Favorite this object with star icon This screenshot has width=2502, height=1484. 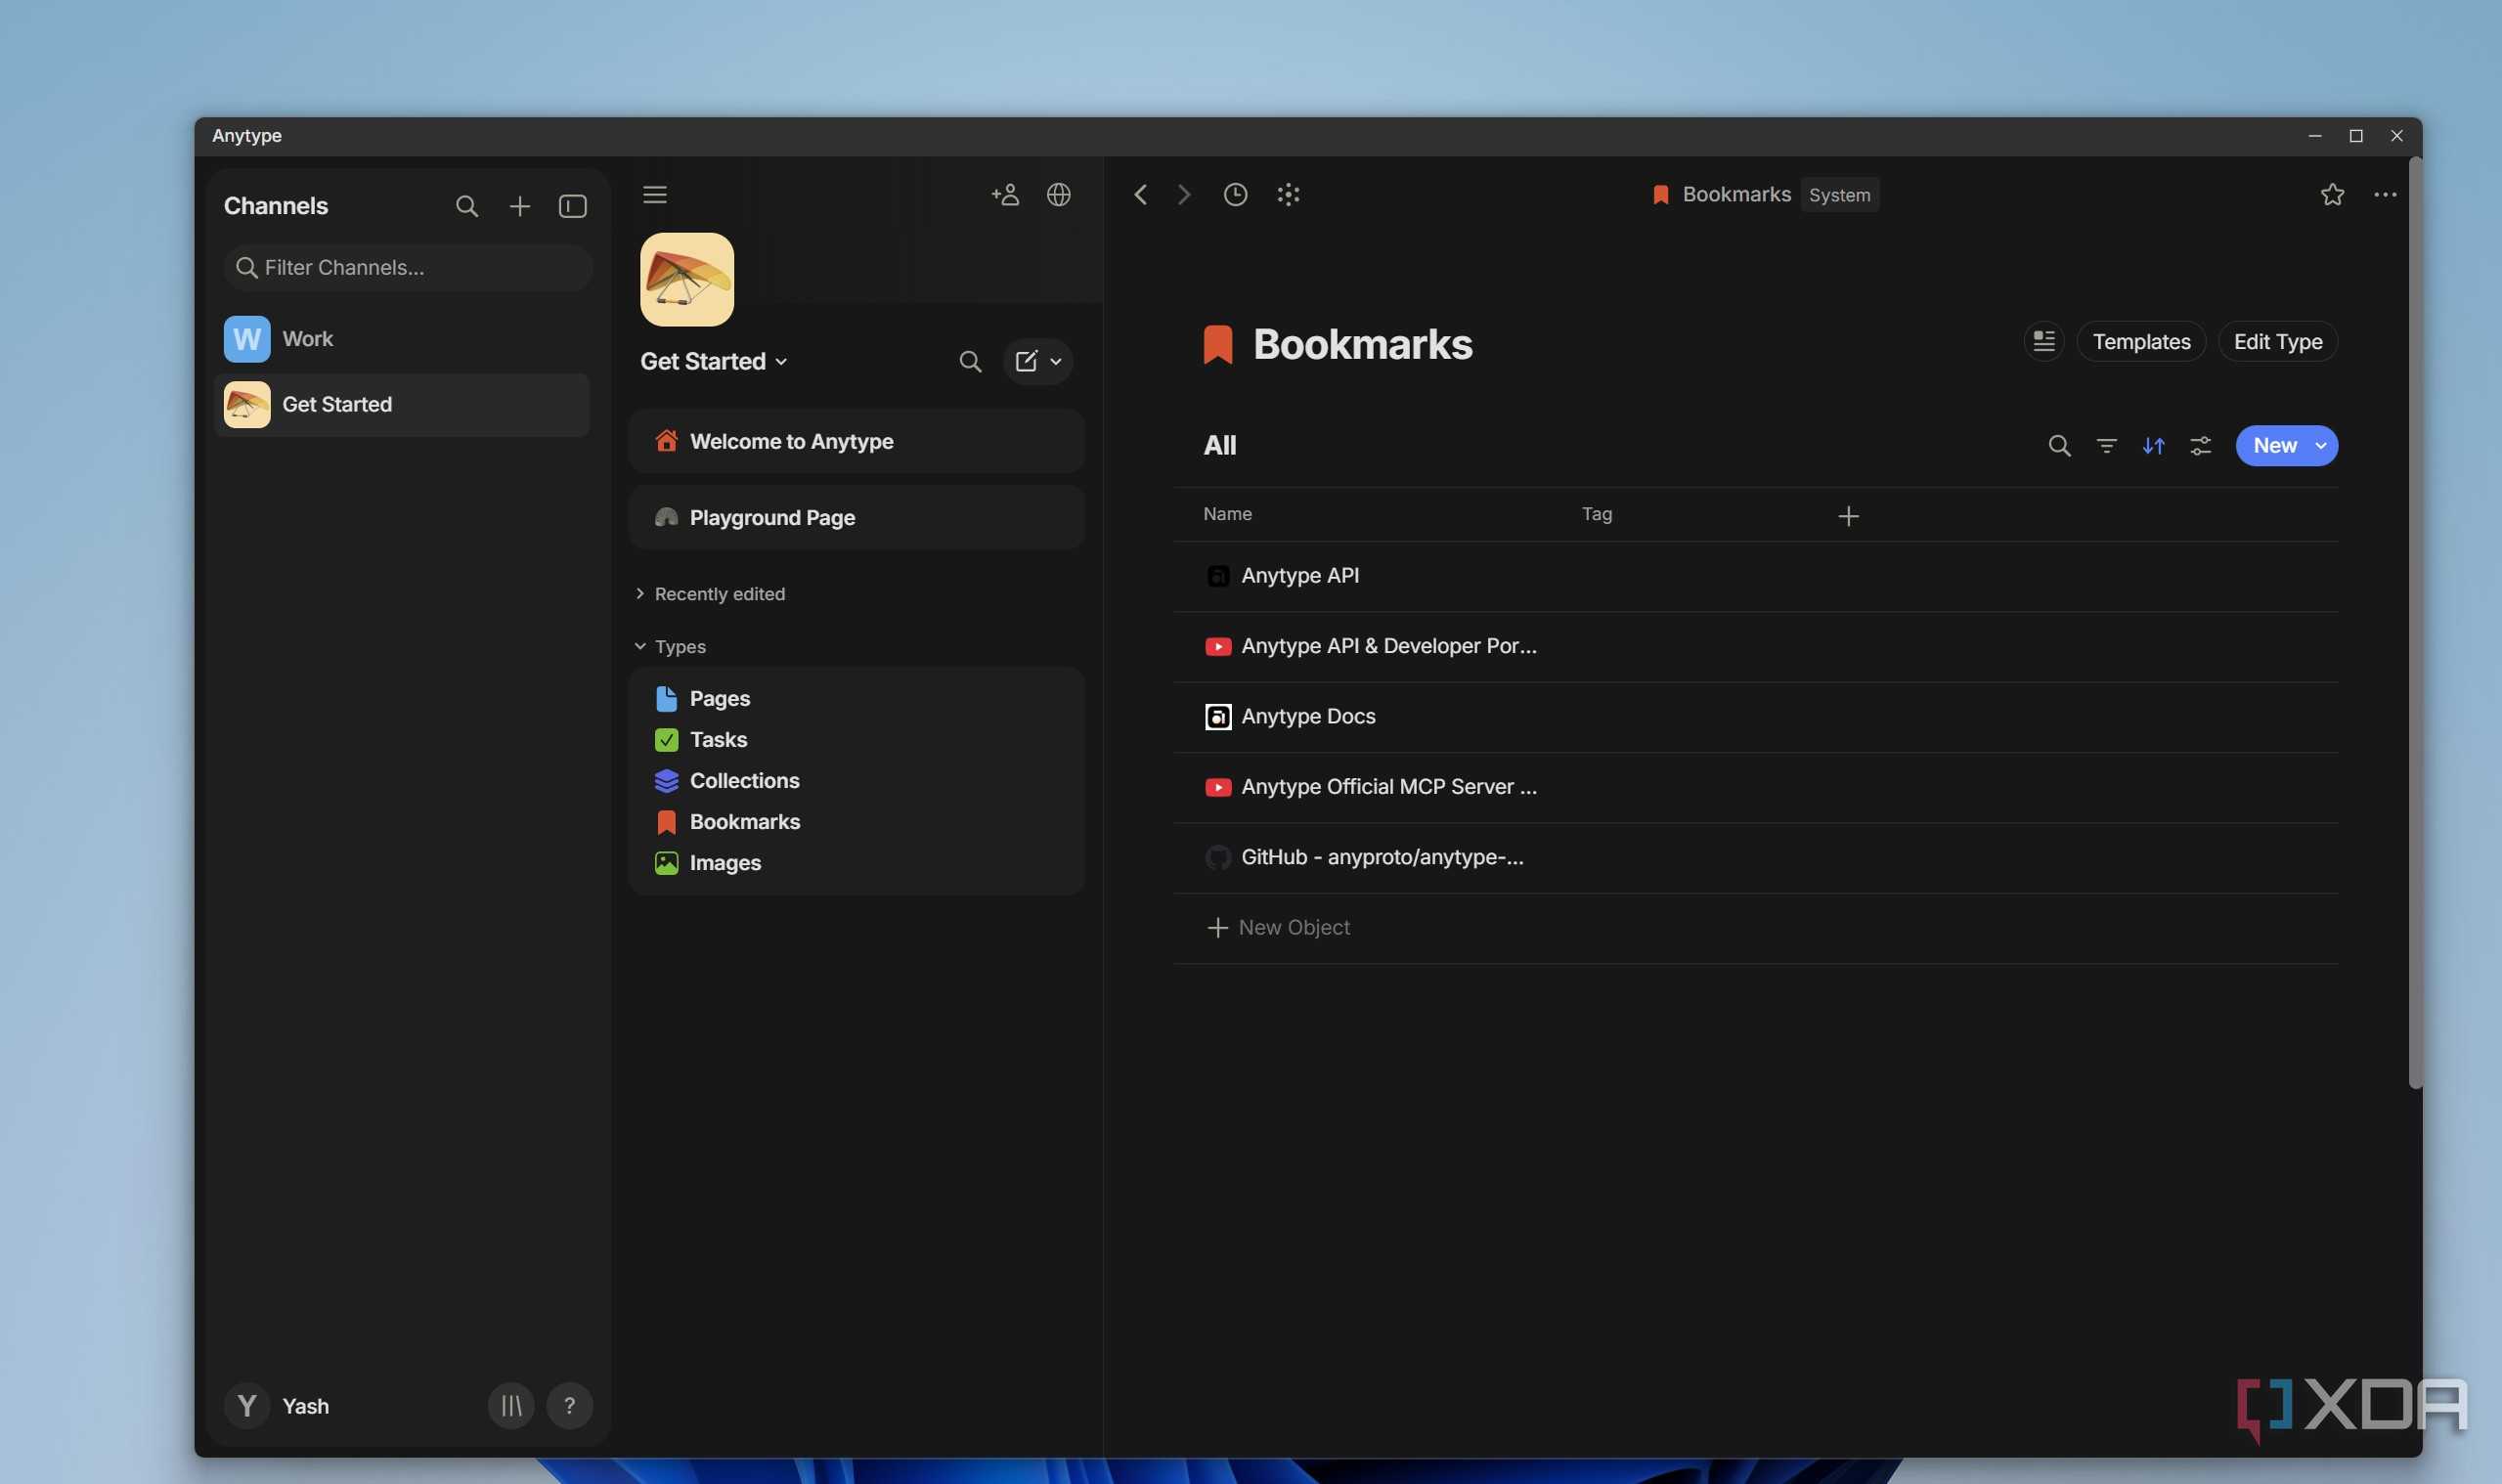[x=2332, y=194]
